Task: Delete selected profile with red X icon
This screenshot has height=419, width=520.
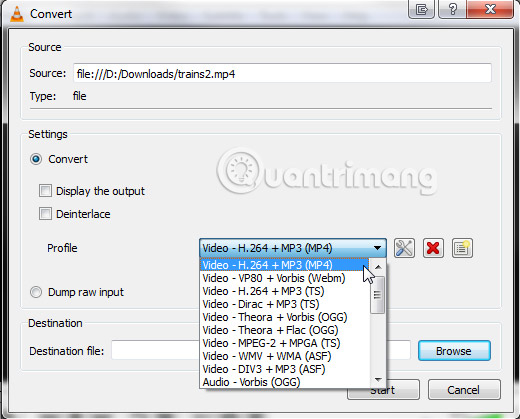Action: click(433, 248)
